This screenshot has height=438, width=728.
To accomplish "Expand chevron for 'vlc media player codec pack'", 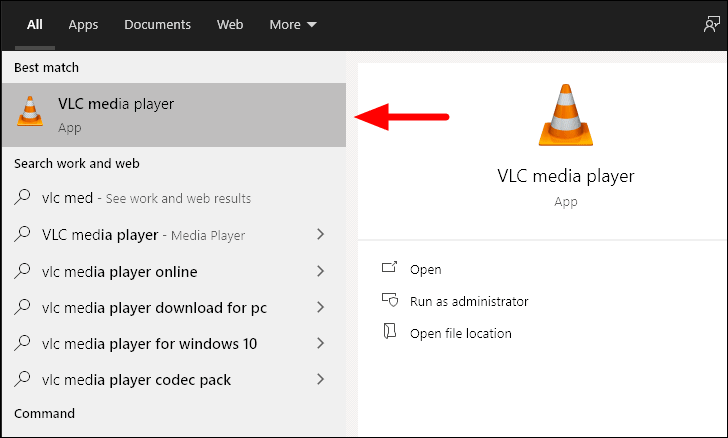I will [320, 379].
